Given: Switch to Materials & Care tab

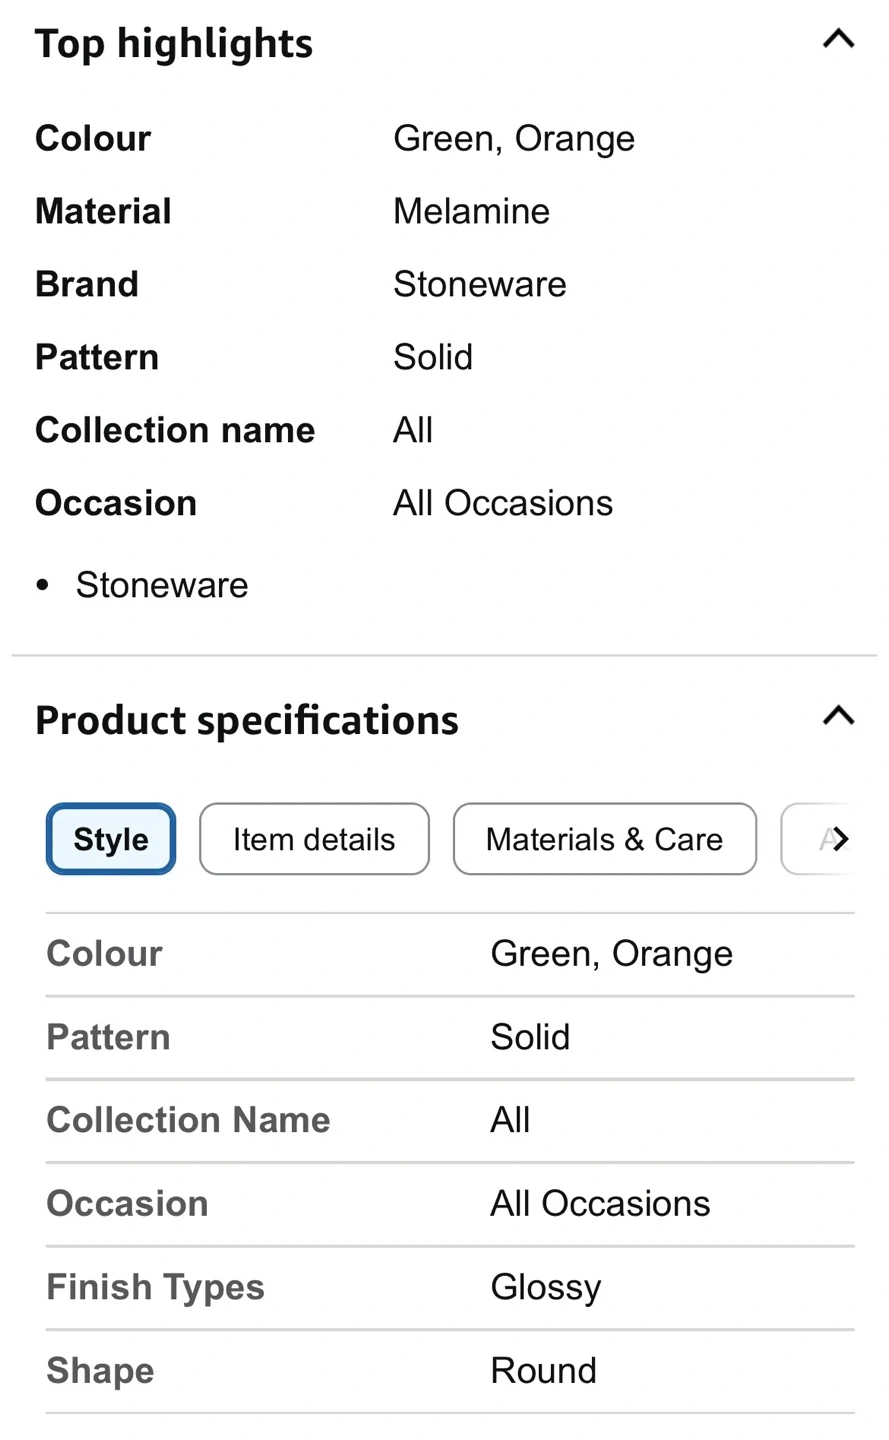Looking at the screenshot, I should coord(604,839).
